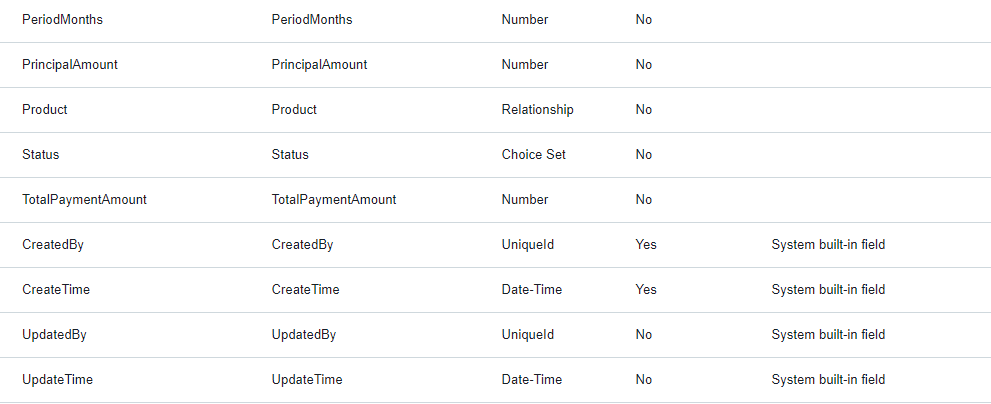
Task: Select the UpdatedBy field name
Action: (x=54, y=335)
